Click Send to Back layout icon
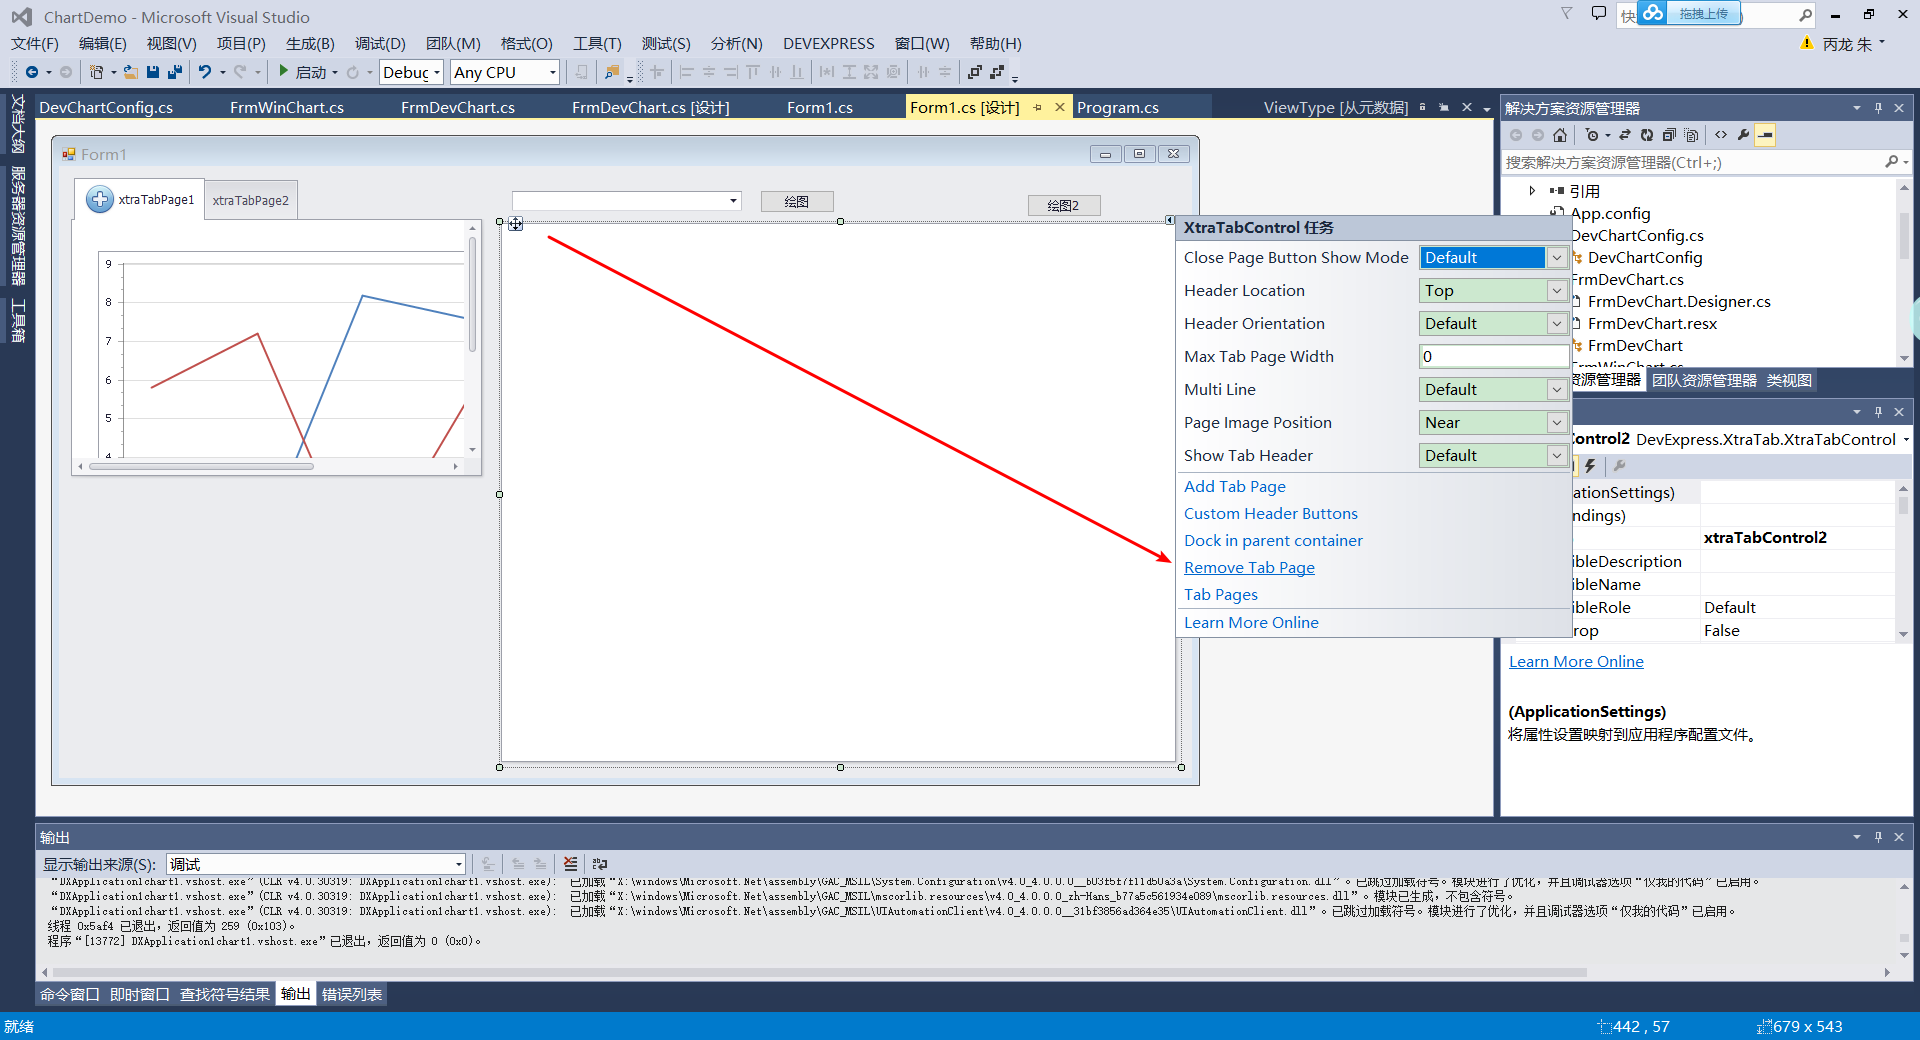Viewport: 1920px width, 1040px height. (997, 72)
